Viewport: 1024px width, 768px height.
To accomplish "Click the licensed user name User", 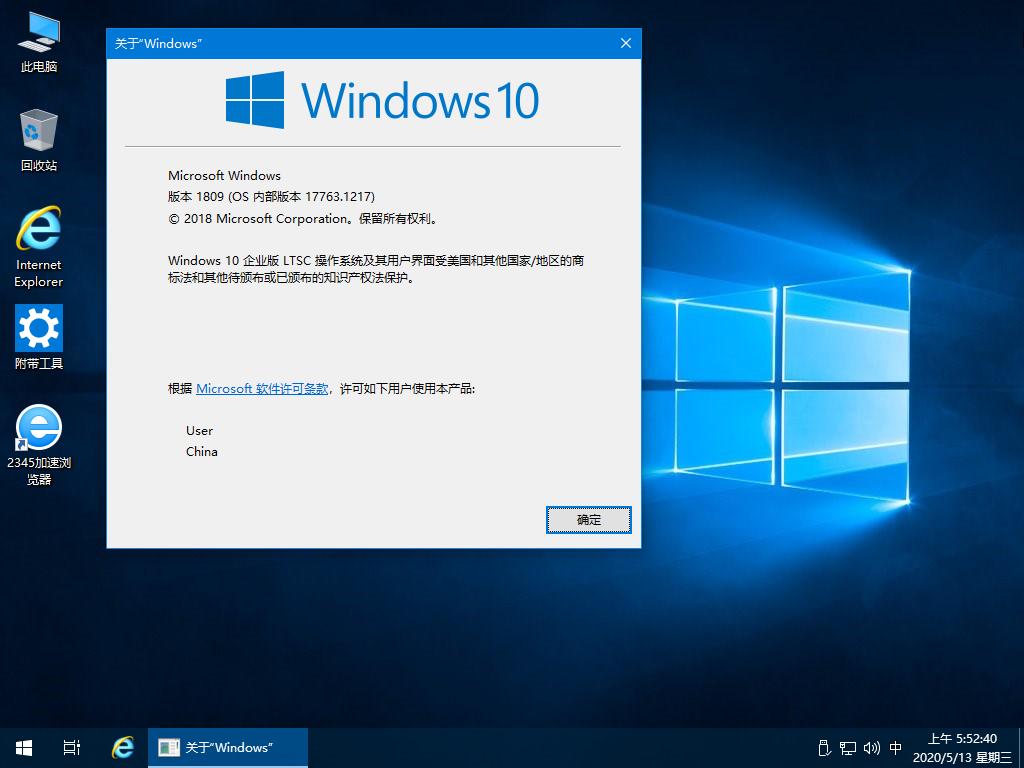I will tap(199, 430).
